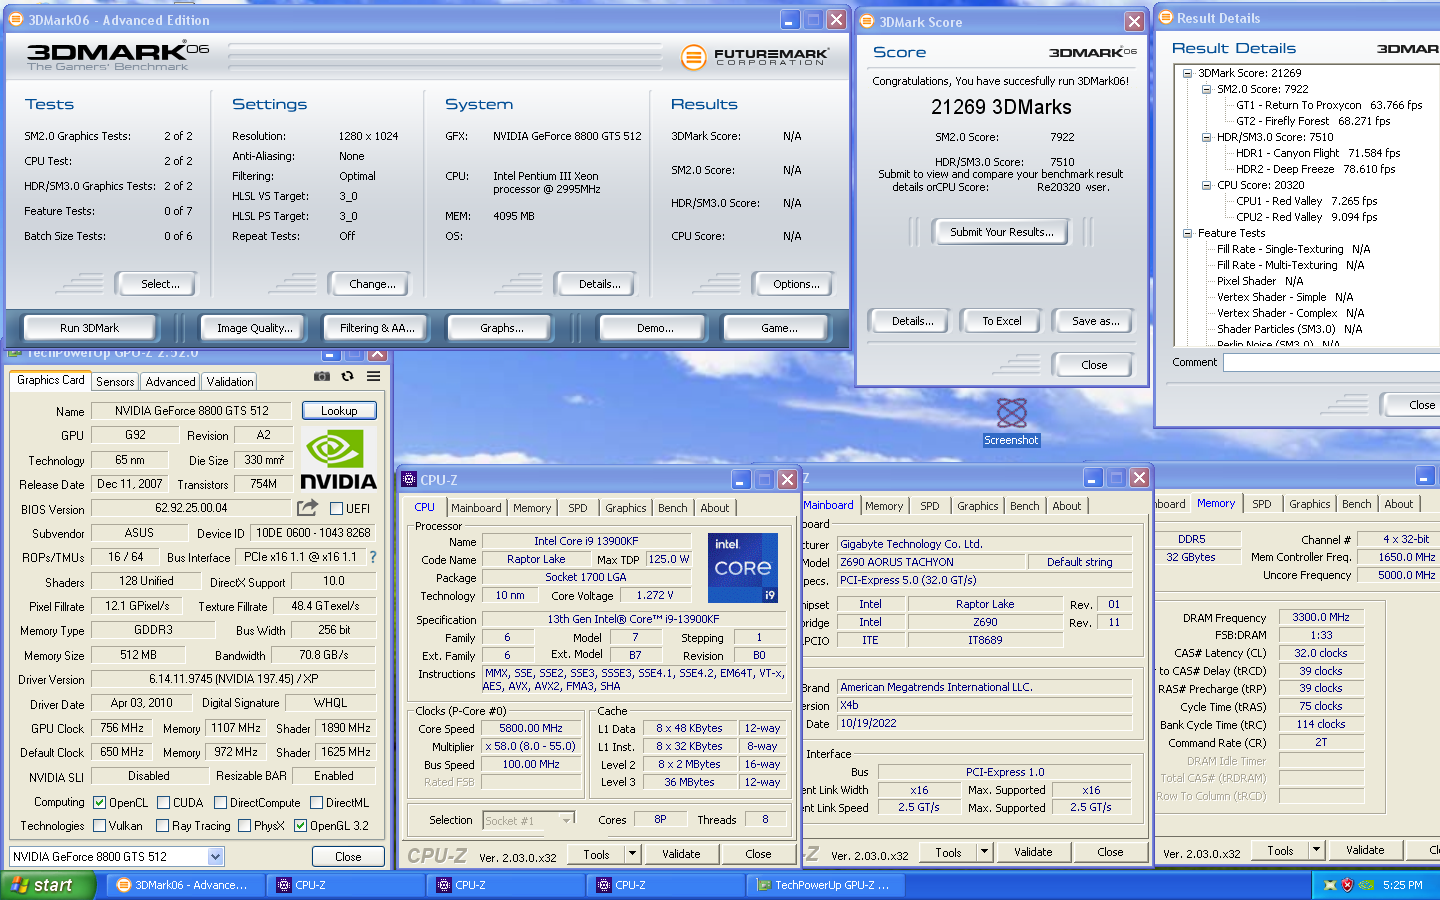This screenshot has height=900, width=1440.
Task: Open the Bench tab in first CPU-Z
Action: (672, 508)
